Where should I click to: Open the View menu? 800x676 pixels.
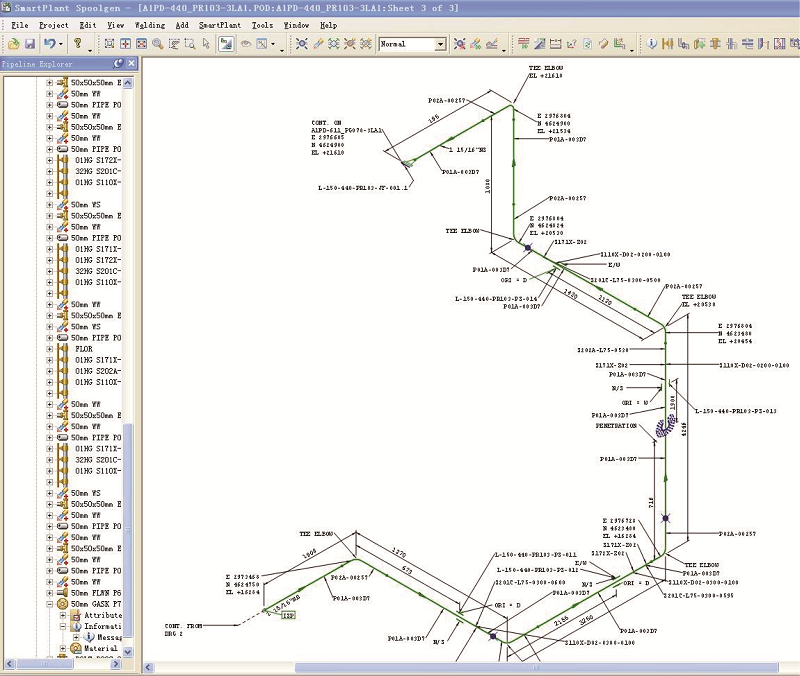[x=115, y=25]
